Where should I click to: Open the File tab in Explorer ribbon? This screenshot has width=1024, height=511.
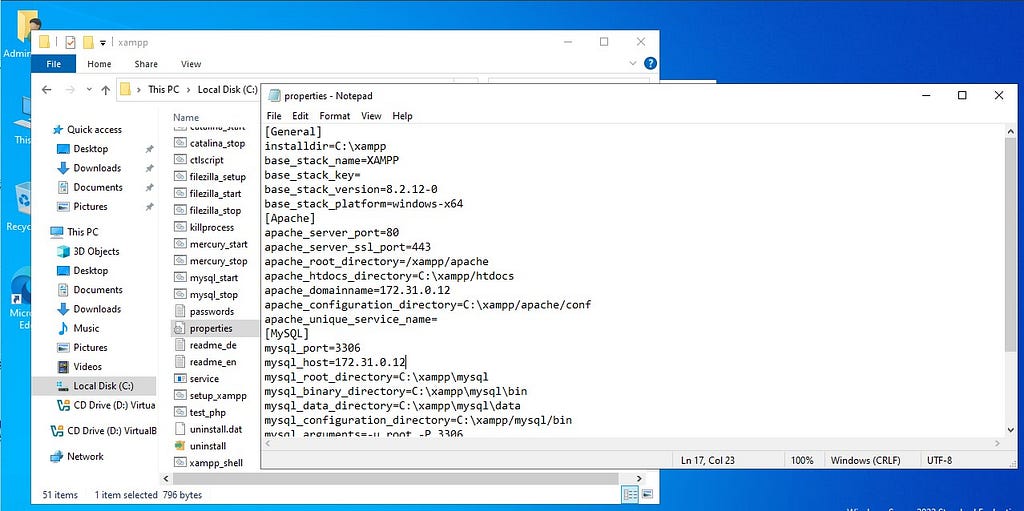point(54,64)
